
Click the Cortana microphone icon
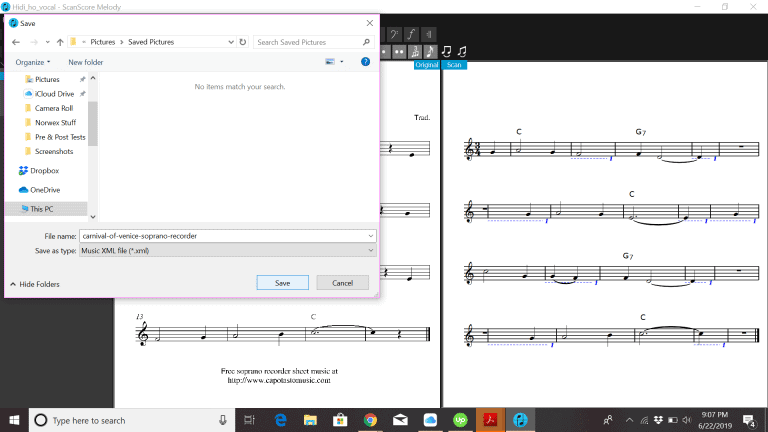click(223, 420)
